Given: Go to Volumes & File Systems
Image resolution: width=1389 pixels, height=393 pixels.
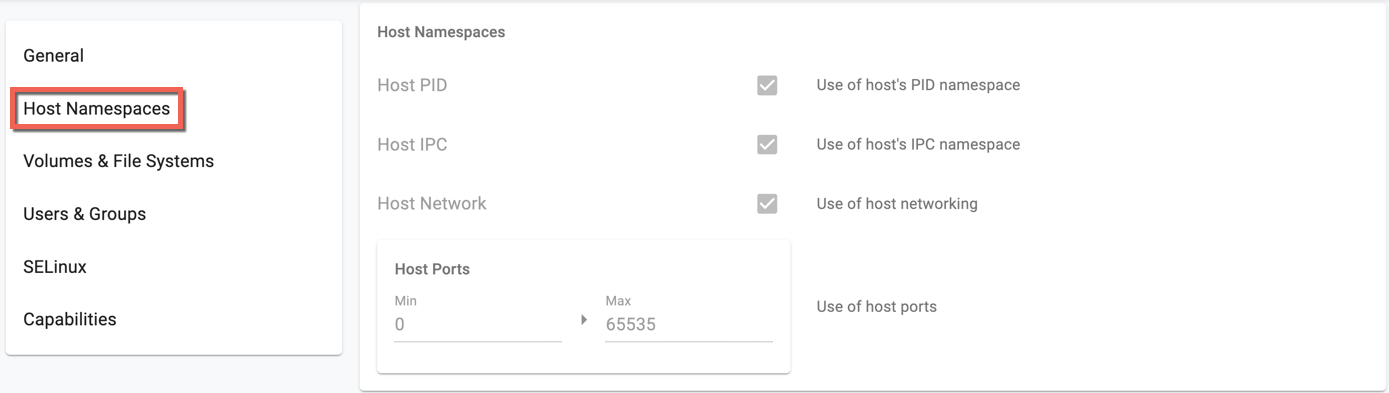Looking at the screenshot, I should coord(119,161).
